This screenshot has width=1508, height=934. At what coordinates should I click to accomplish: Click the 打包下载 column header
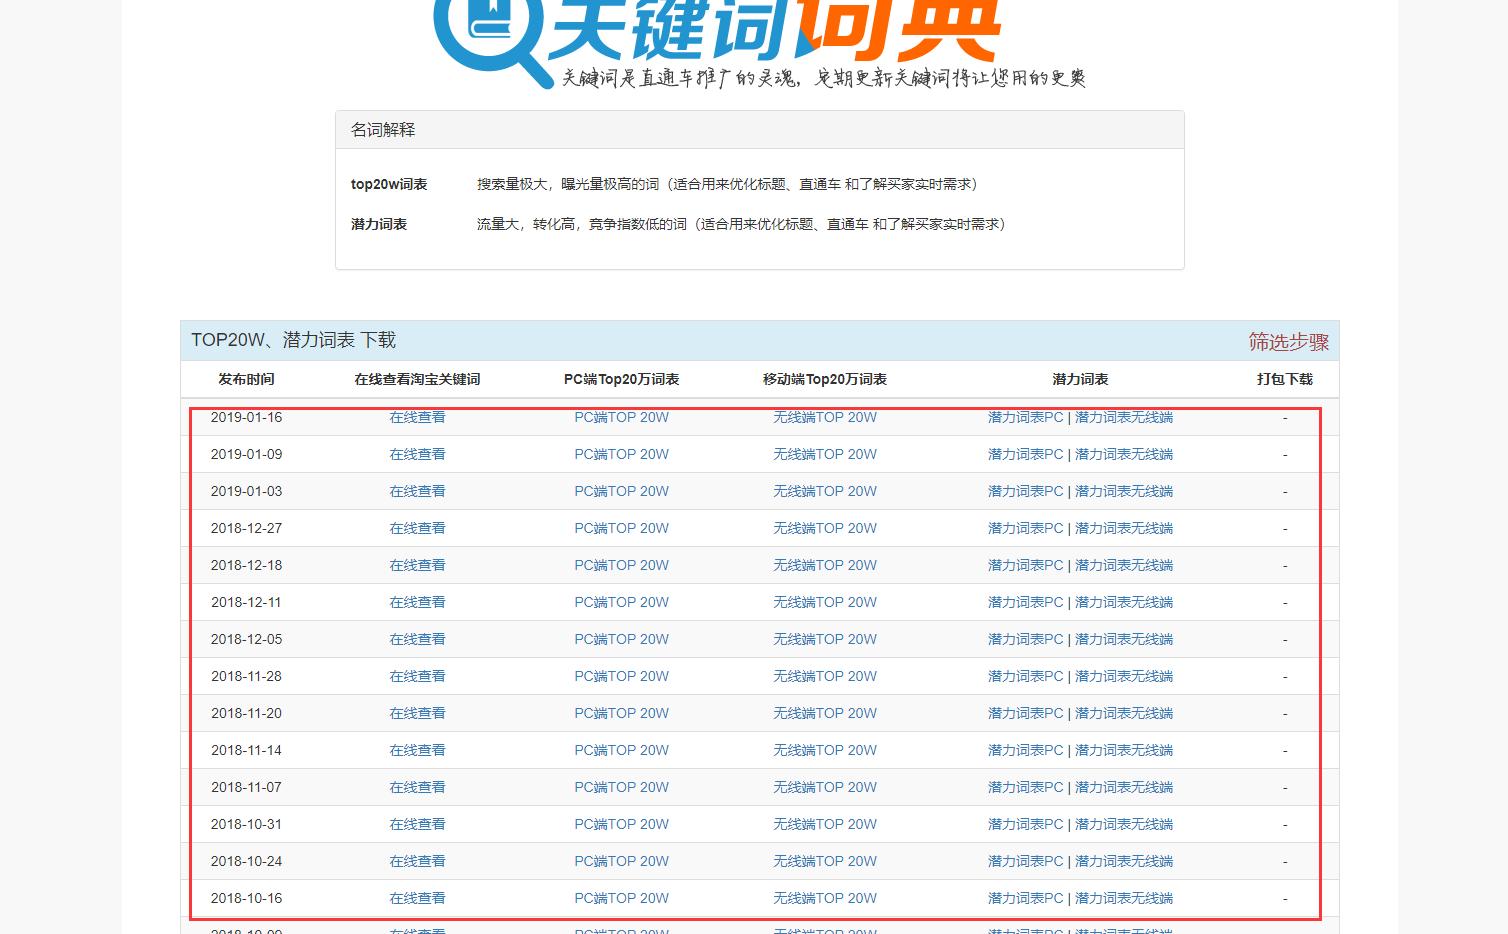(x=1285, y=379)
